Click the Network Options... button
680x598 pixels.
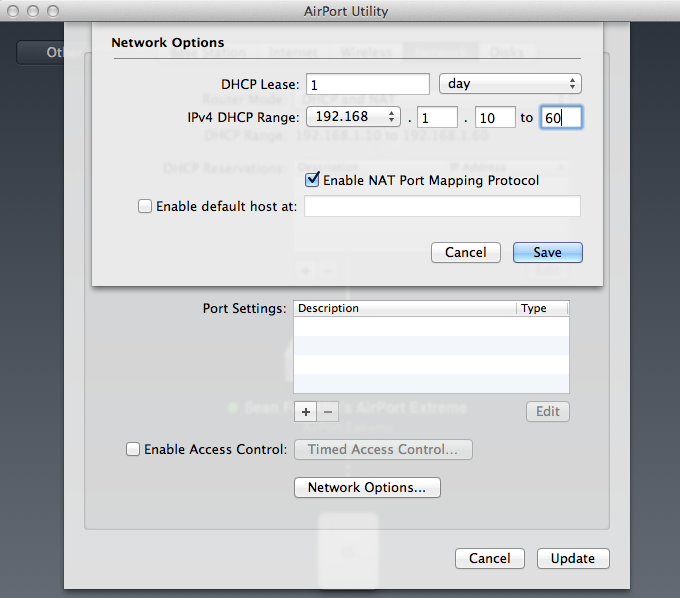(367, 487)
